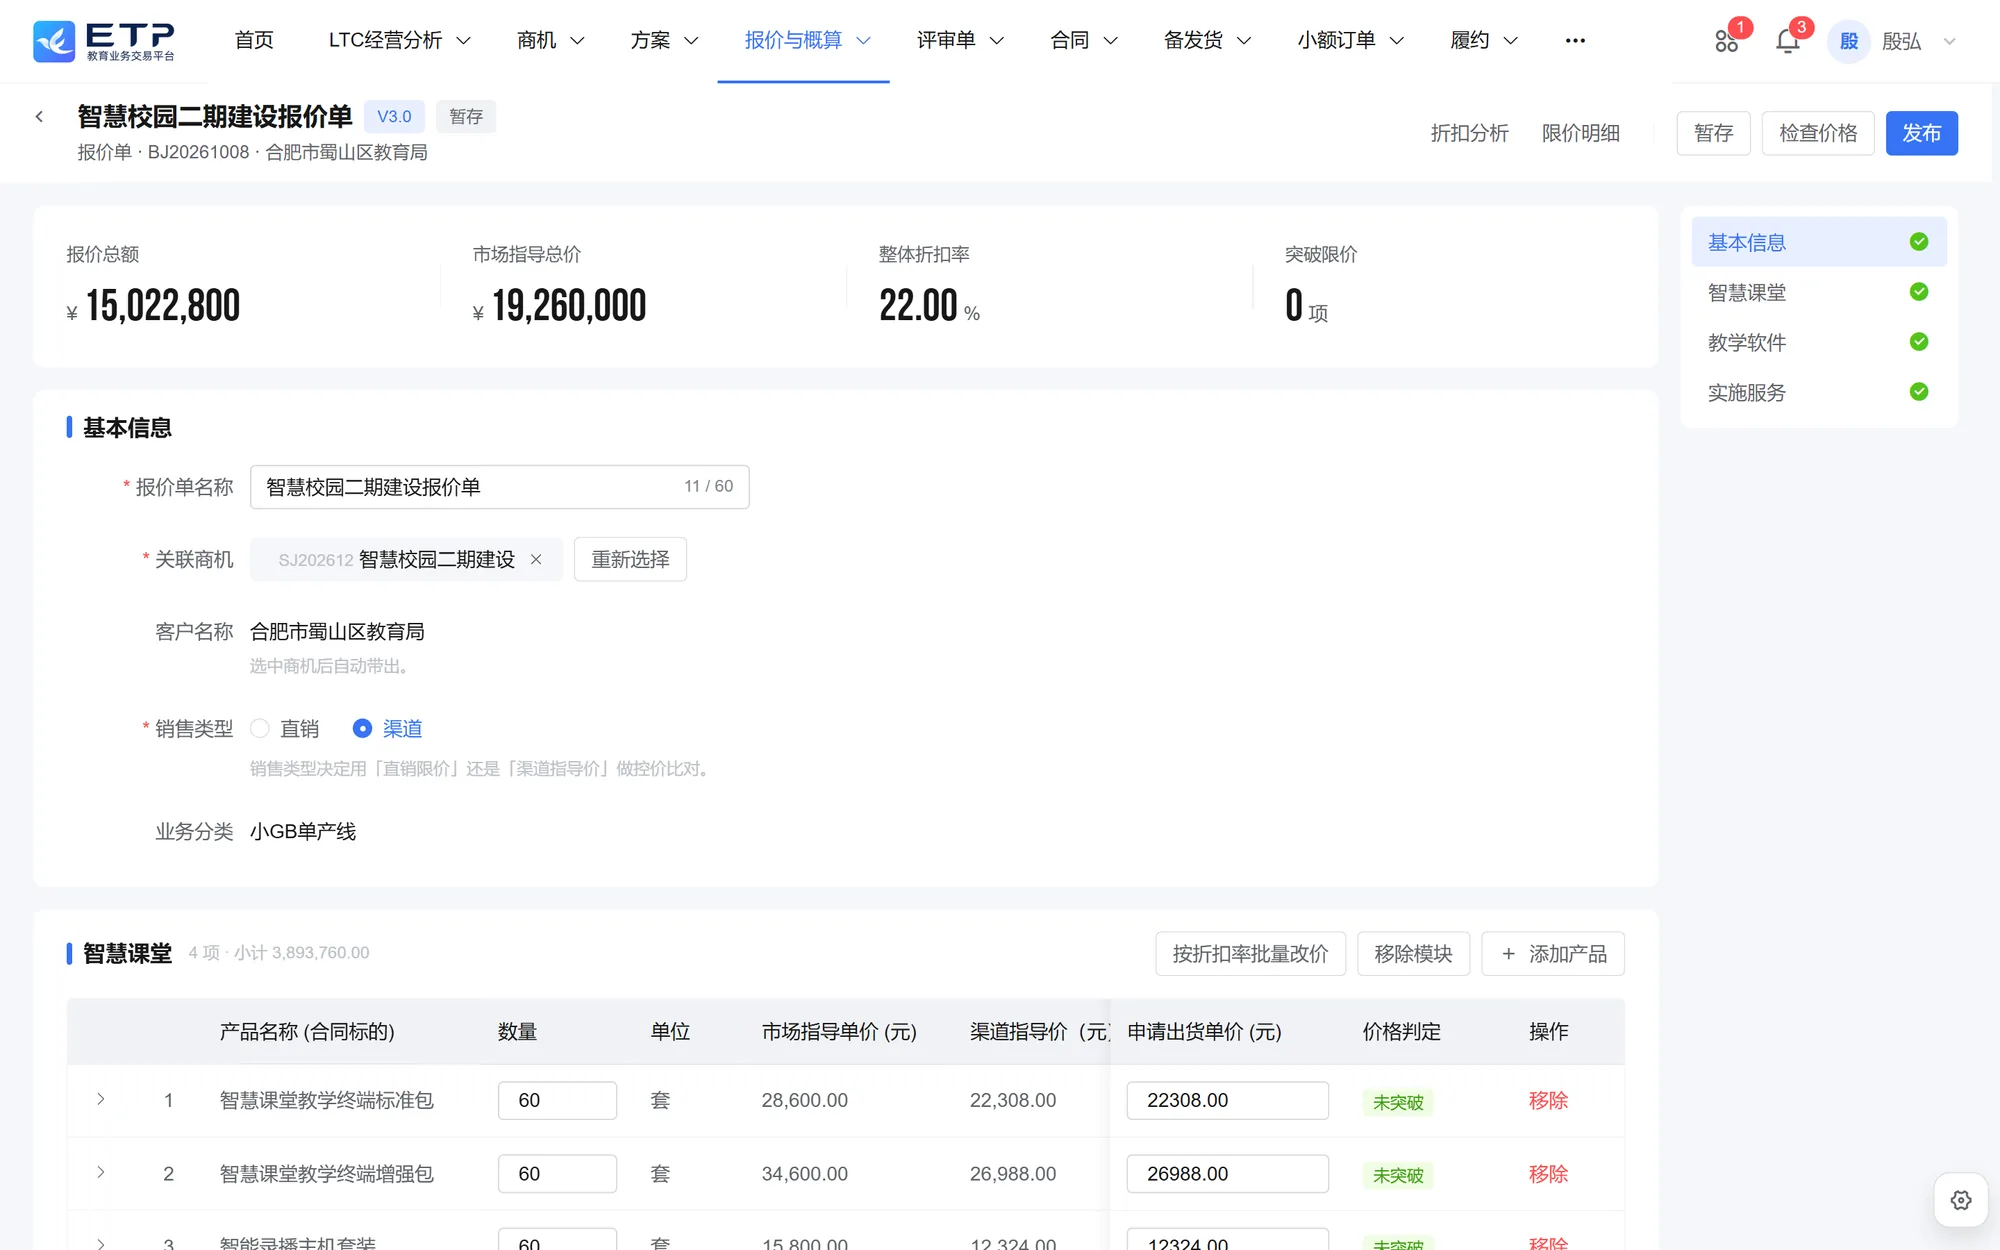Expand row 1 智慧课堂教学终端标准包
This screenshot has width=2000, height=1250.
point(101,1099)
